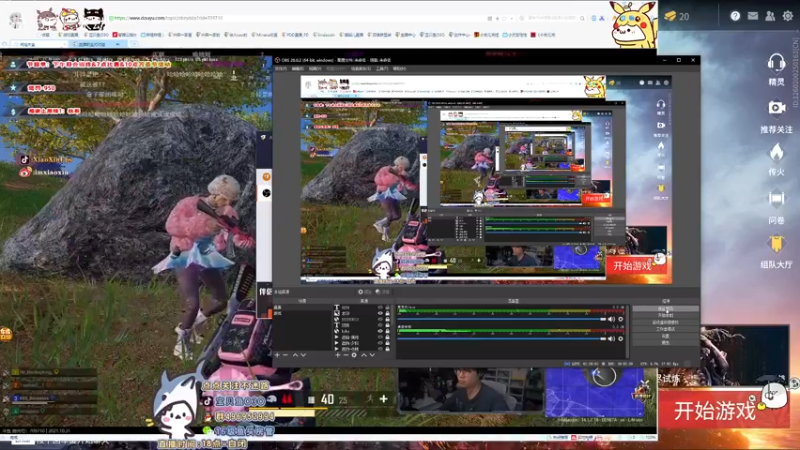Screen dimensions: 800x450
Task: Open the 文件 menu in OBS
Action: (281, 68)
